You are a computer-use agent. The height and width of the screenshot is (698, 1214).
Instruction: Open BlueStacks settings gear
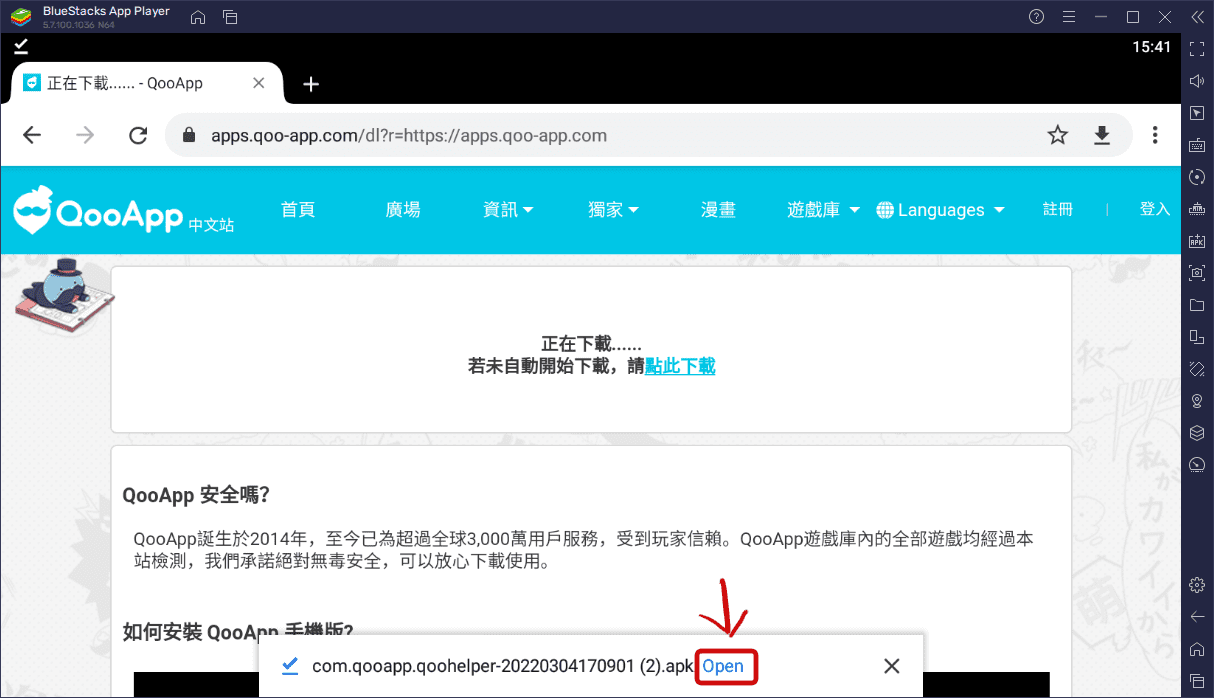1196,584
